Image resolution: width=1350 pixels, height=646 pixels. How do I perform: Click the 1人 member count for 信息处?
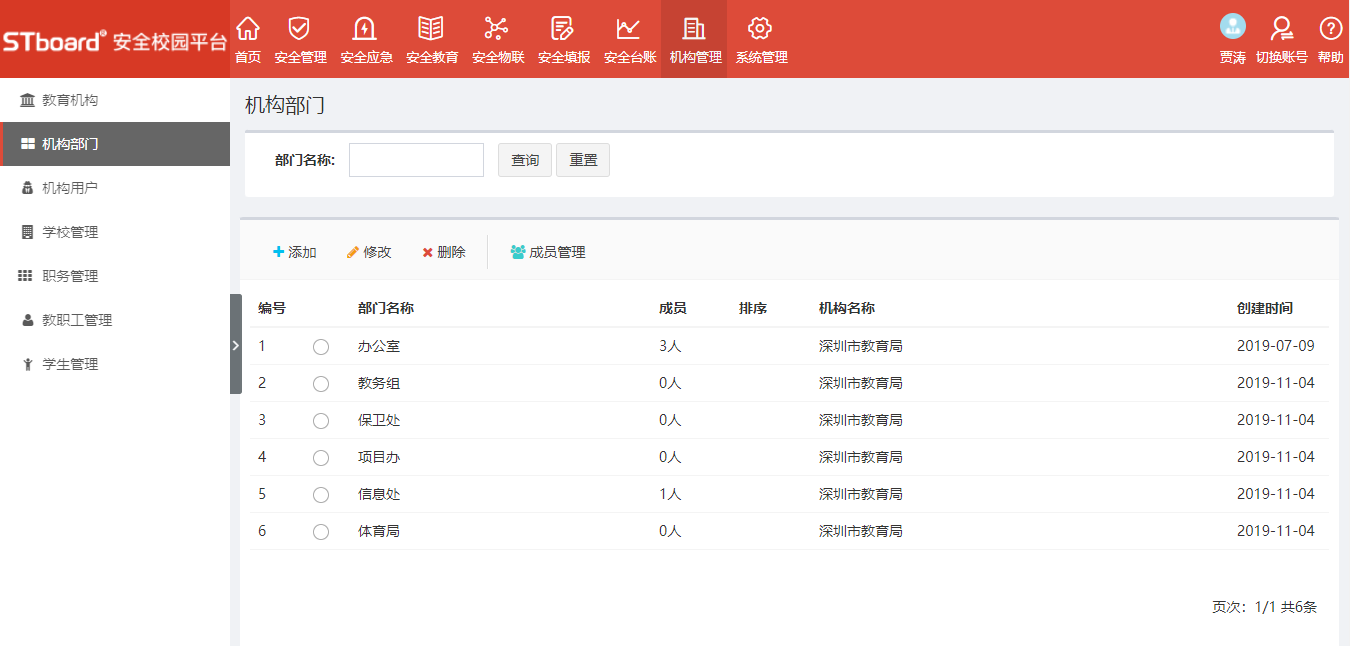click(670, 494)
